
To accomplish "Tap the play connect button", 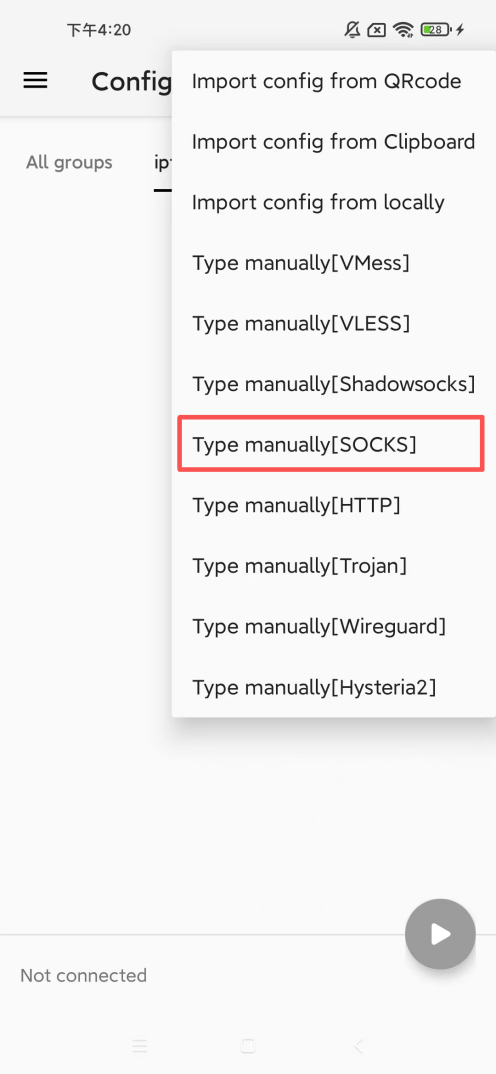I will click(x=440, y=934).
